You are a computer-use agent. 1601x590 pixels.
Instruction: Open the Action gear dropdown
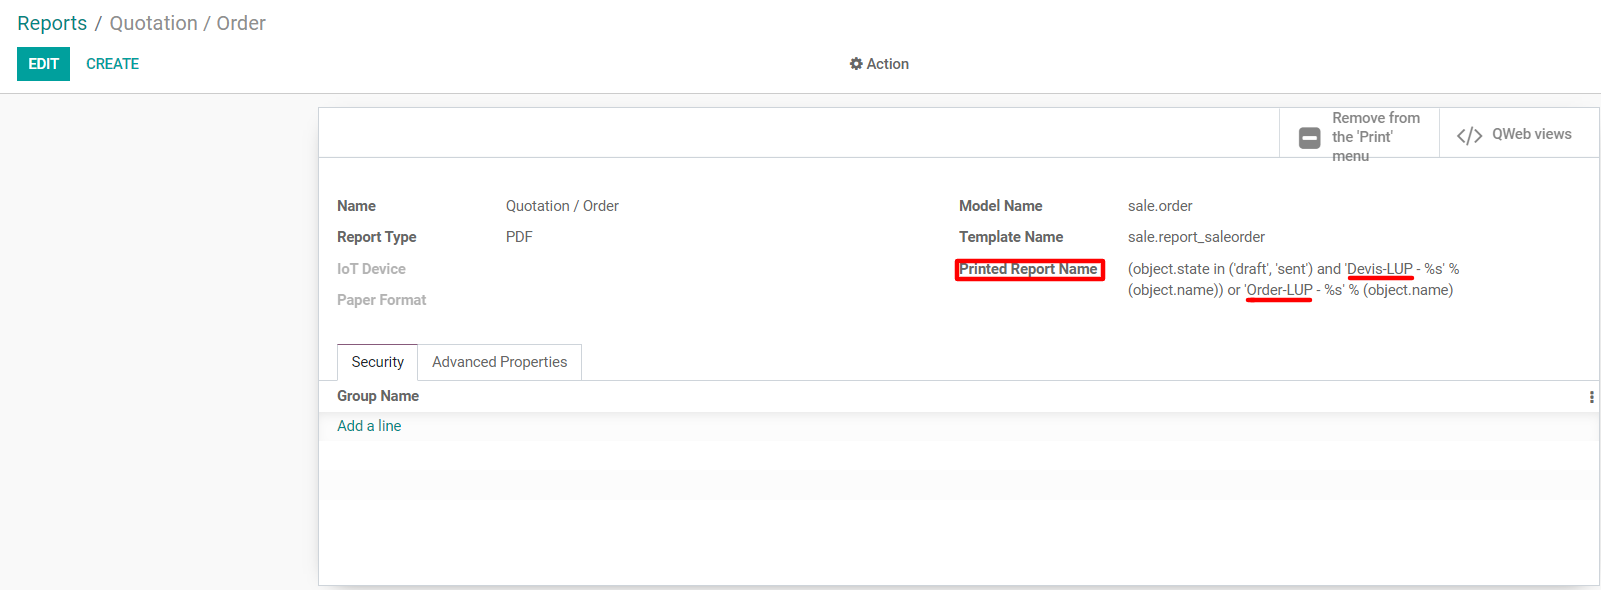click(879, 64)
